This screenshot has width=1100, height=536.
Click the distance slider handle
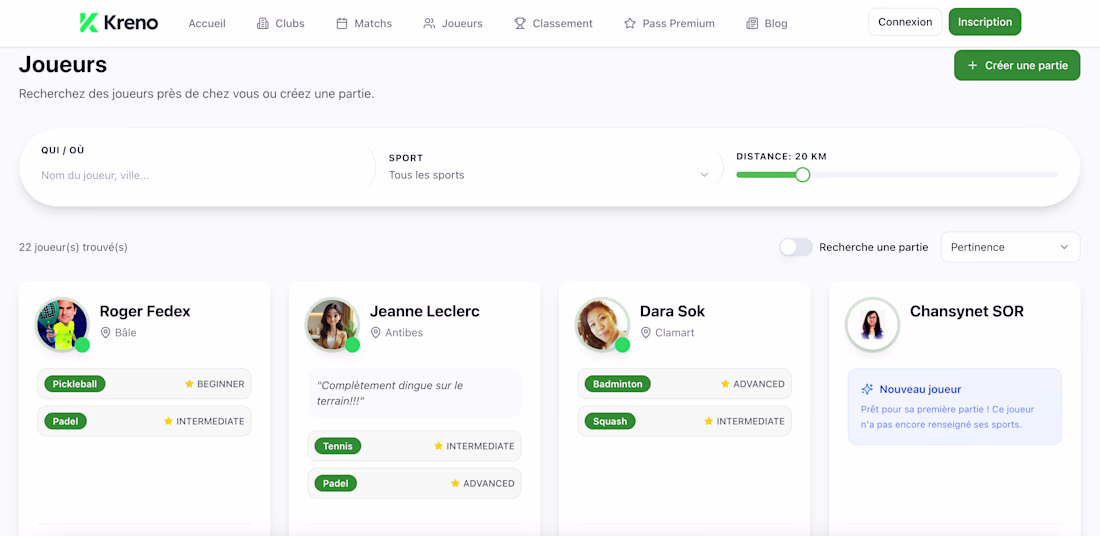pyautogui.click(x=803, y=175)
